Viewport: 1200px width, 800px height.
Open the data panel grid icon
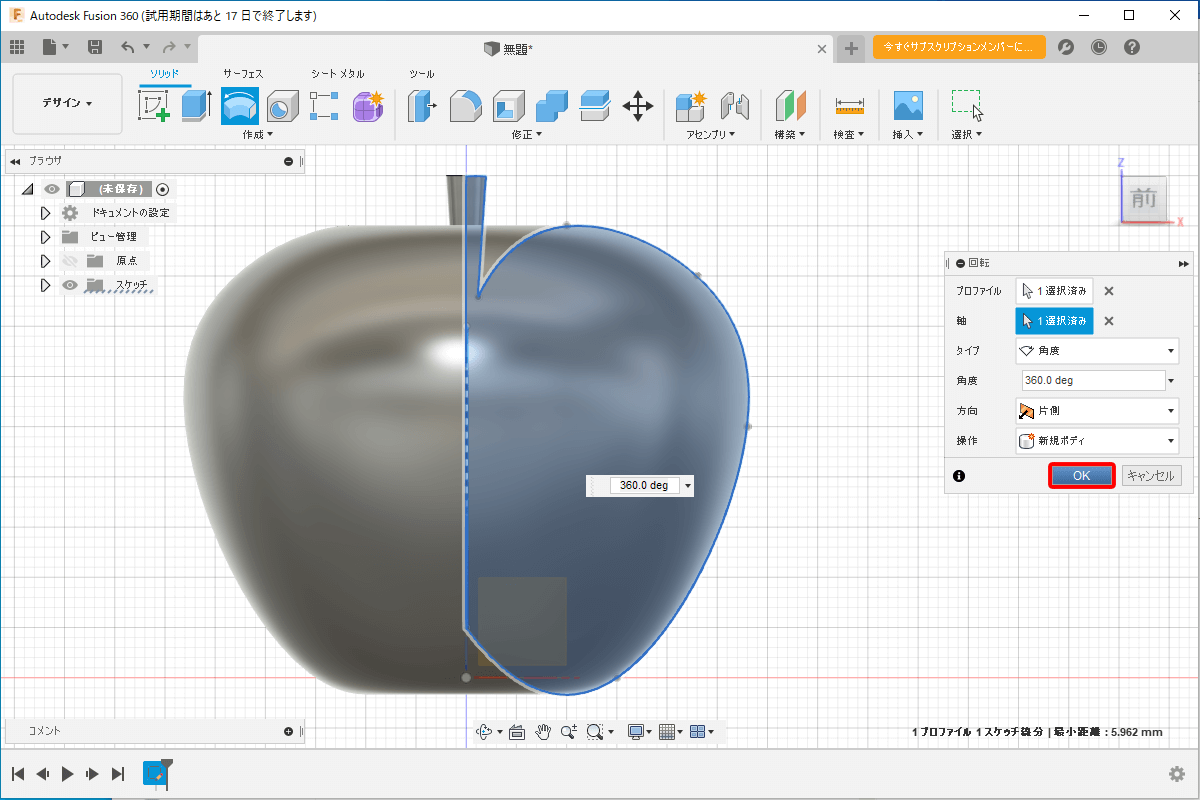tap(17, 47)
